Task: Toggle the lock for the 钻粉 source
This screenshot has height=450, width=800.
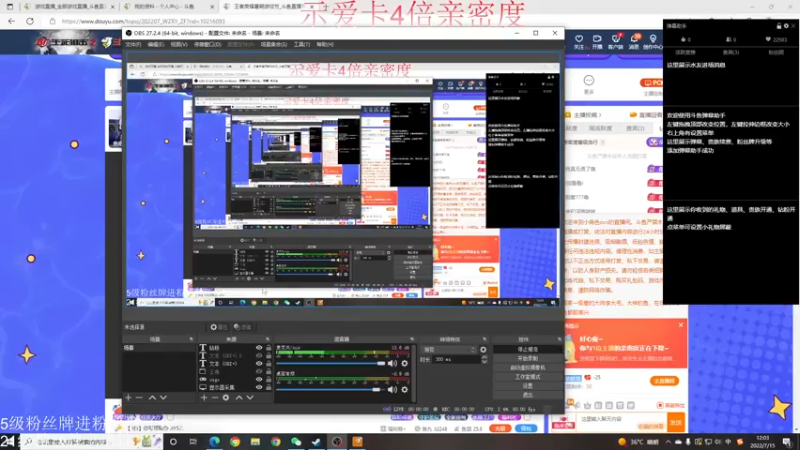Action: pyautogui.click(x=268, y=348)
